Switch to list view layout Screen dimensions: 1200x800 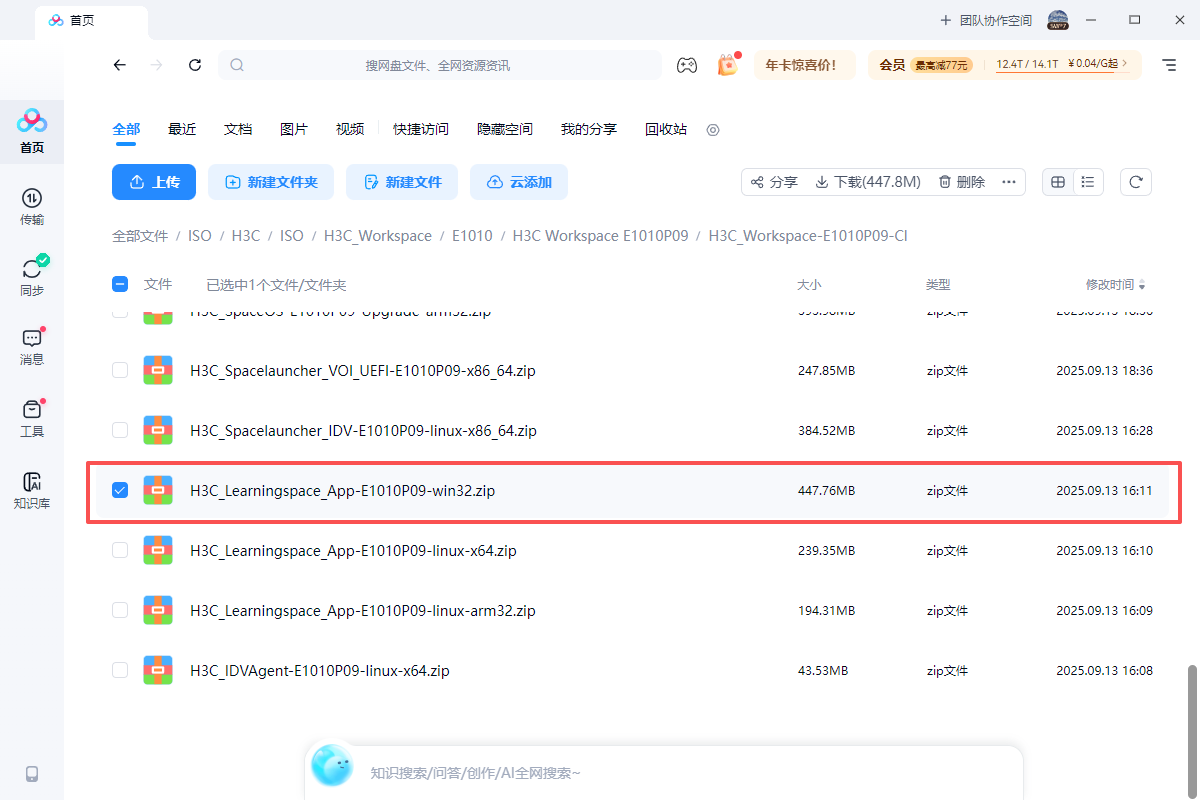coord(1088,182)
